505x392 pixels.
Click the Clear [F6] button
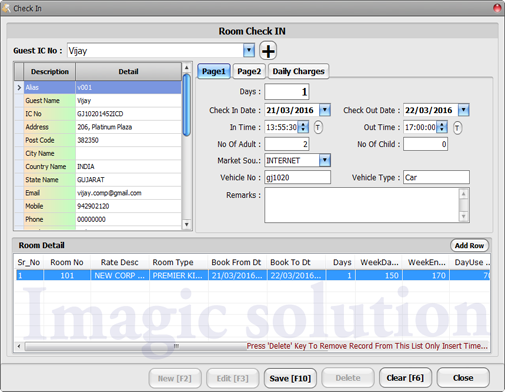point(405,378)
